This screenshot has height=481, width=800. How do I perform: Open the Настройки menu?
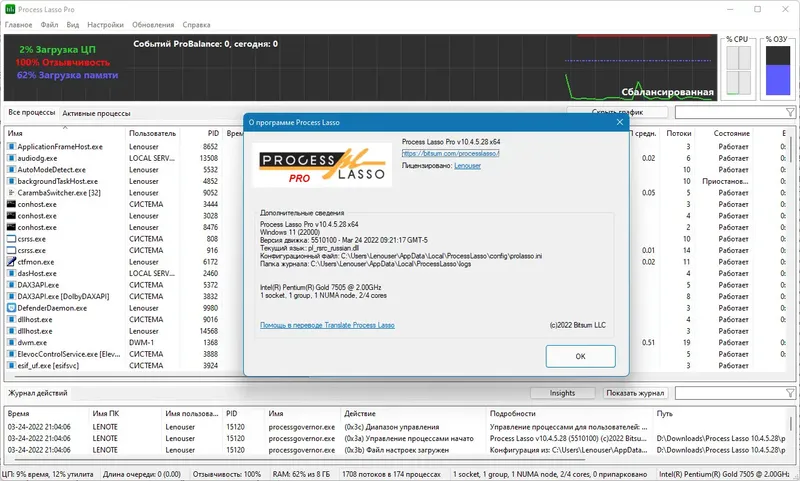click(105, 24)
